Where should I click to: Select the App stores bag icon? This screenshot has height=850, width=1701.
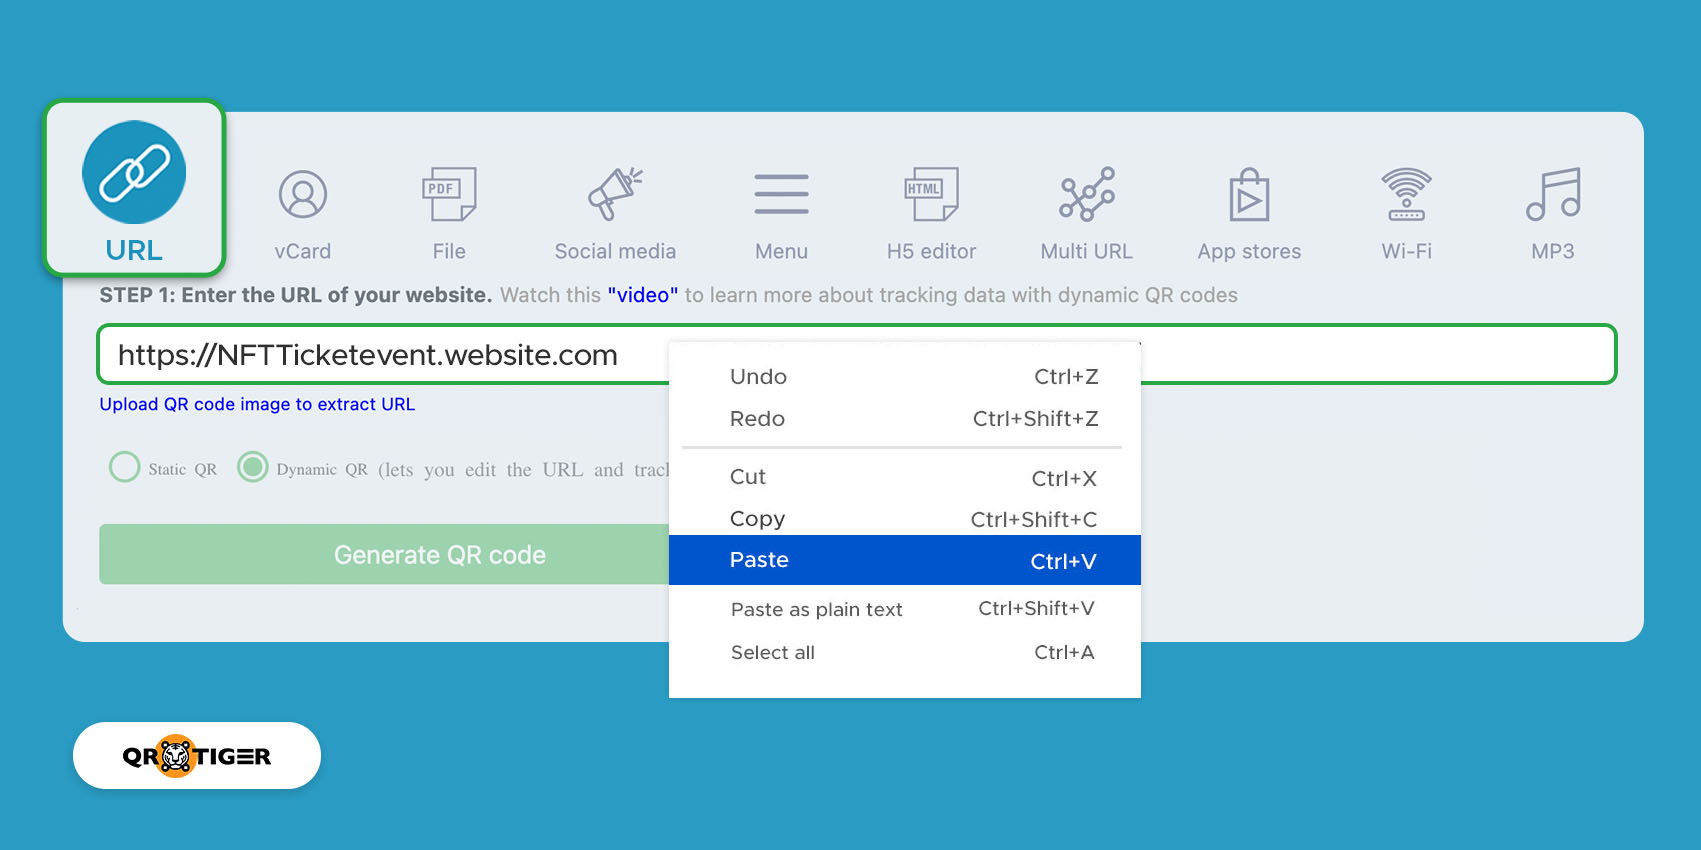click(x=1249, y=194)
